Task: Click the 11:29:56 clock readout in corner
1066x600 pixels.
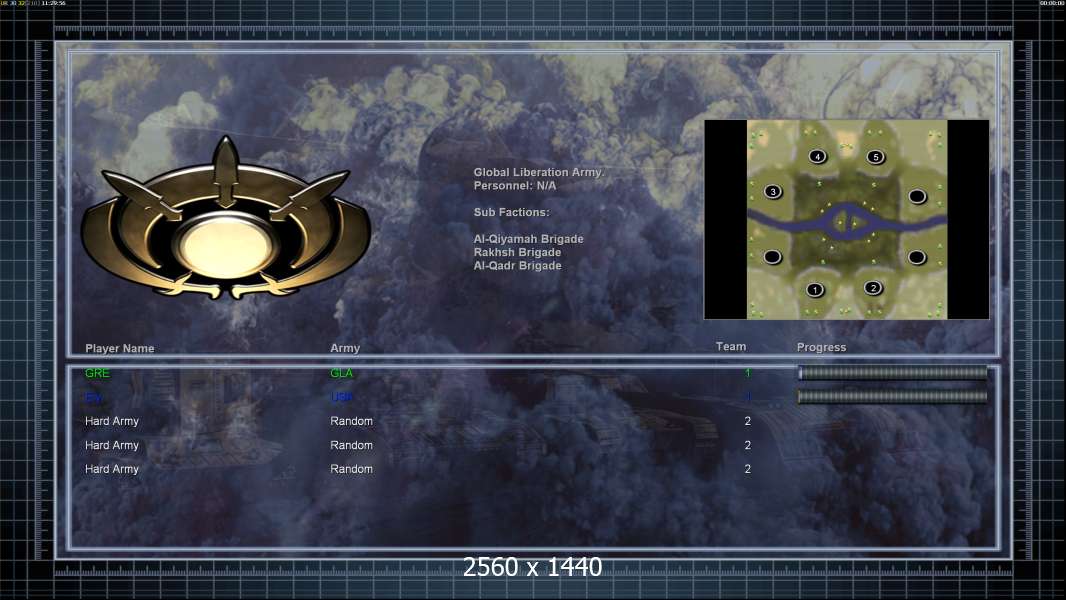Action: (53, 3)
